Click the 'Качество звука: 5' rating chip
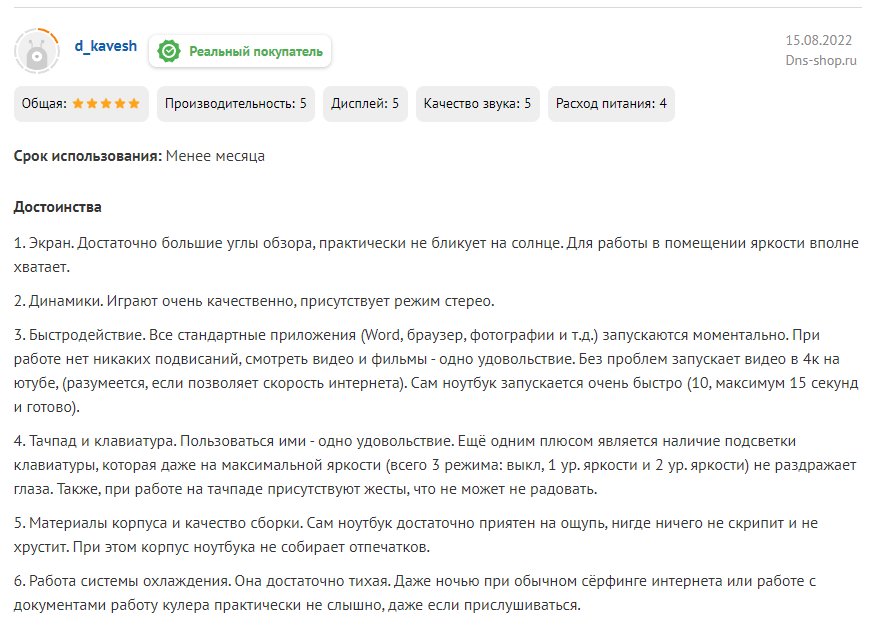Image resolution: width=875 pixels, height=629 pixels. click(x=477, y=103)
